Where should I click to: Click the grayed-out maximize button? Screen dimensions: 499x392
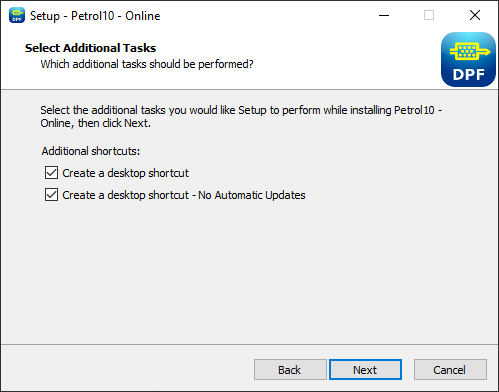429,15
